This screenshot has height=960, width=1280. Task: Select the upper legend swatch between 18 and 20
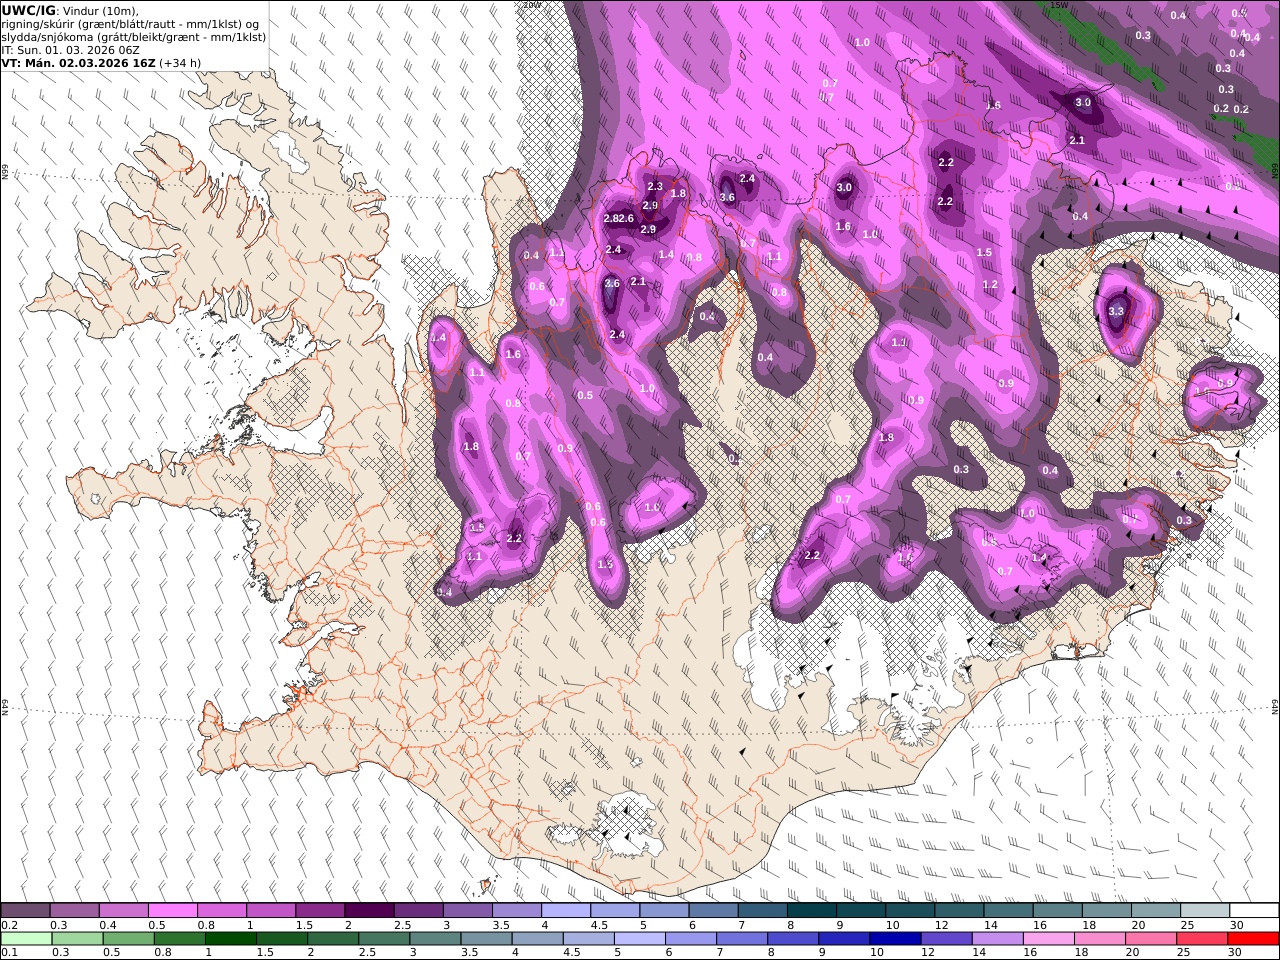(1106, 910)
